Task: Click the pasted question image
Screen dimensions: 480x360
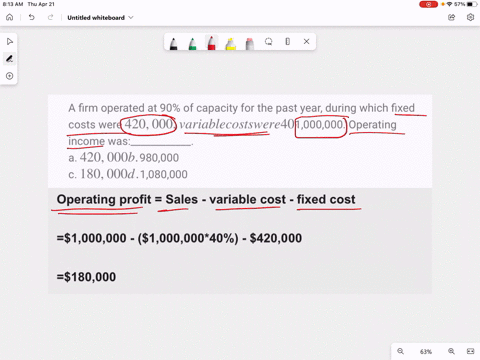Action: click(x=240, y=141)
